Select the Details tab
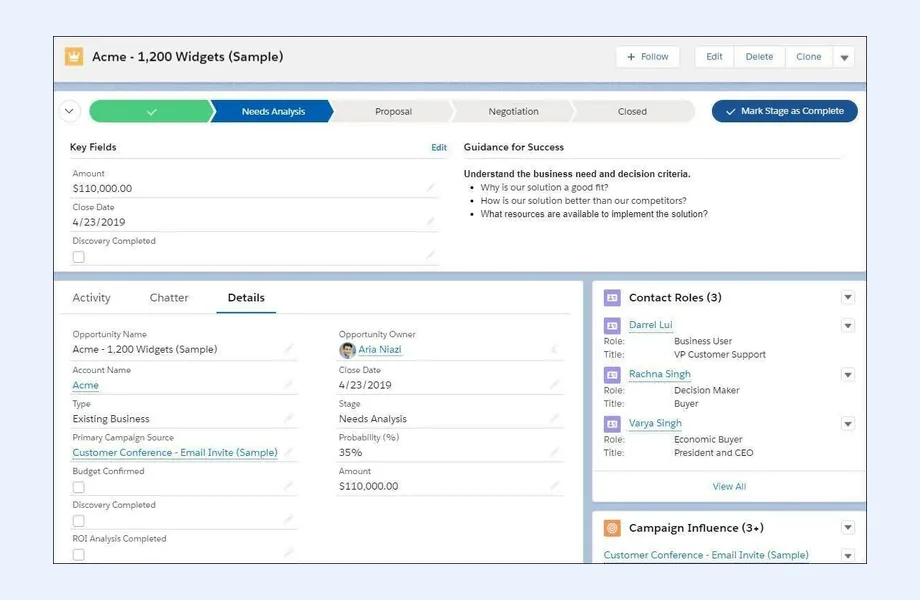Screen dimensions: 920x600 point(246,297)
